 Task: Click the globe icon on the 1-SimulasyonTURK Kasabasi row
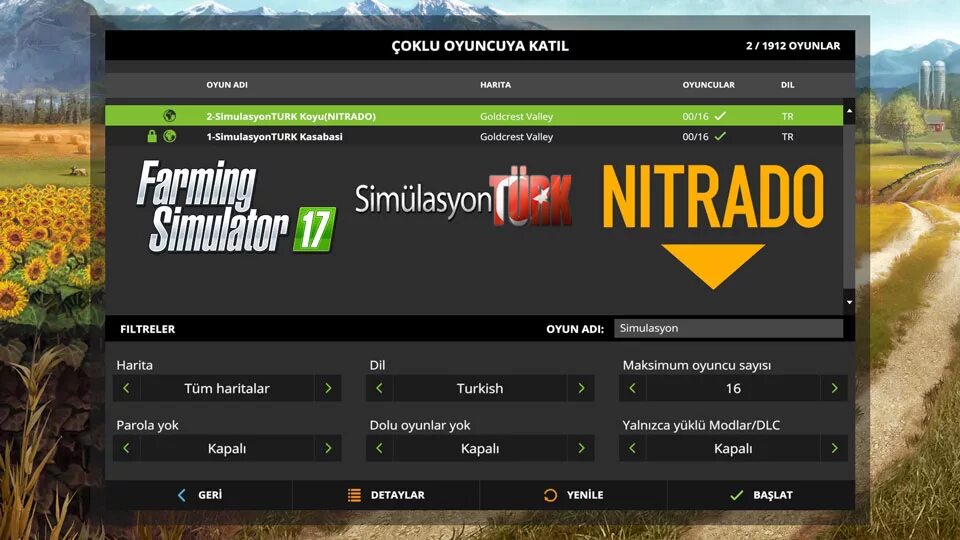pos(170,136)
